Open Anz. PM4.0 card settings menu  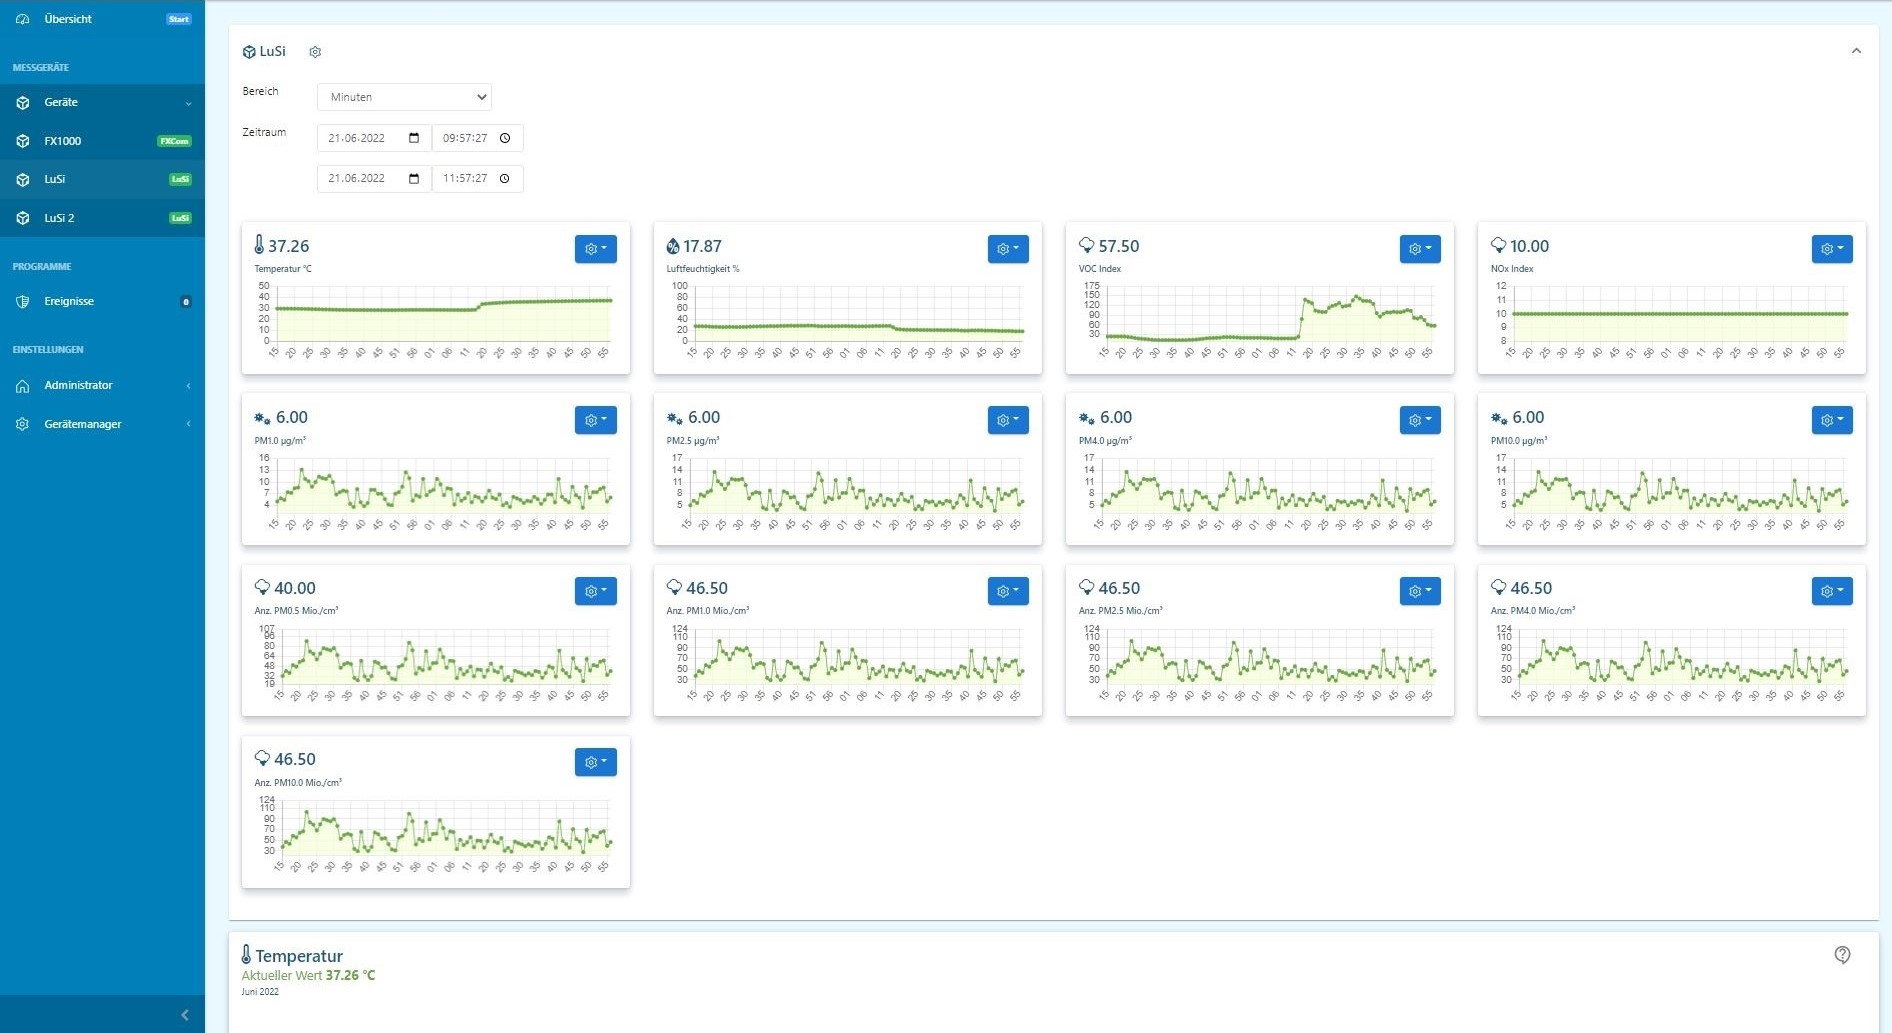click(1832, 591)
